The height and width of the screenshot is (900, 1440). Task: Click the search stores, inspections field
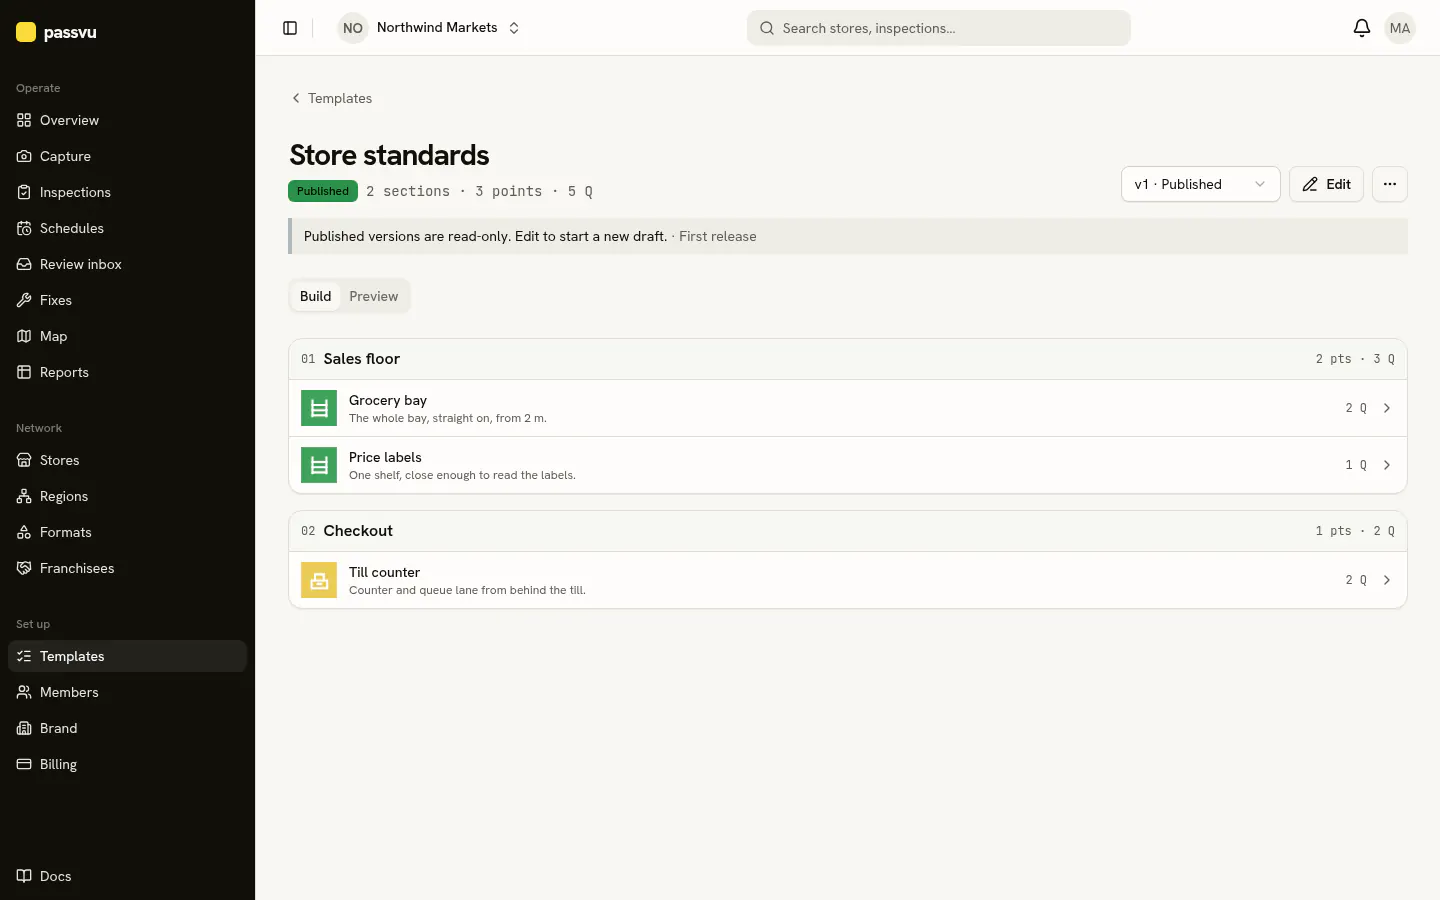(938, 28)
